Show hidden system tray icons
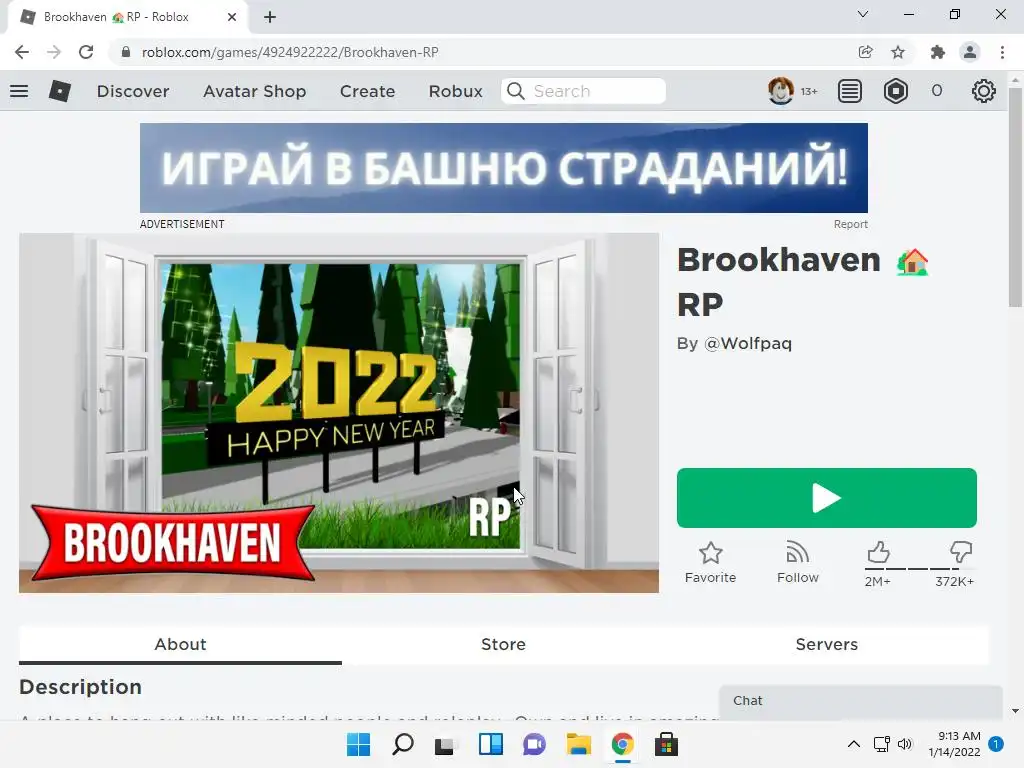The width and height of the screenshot is (1024, 768). click(x=854, y=744)
